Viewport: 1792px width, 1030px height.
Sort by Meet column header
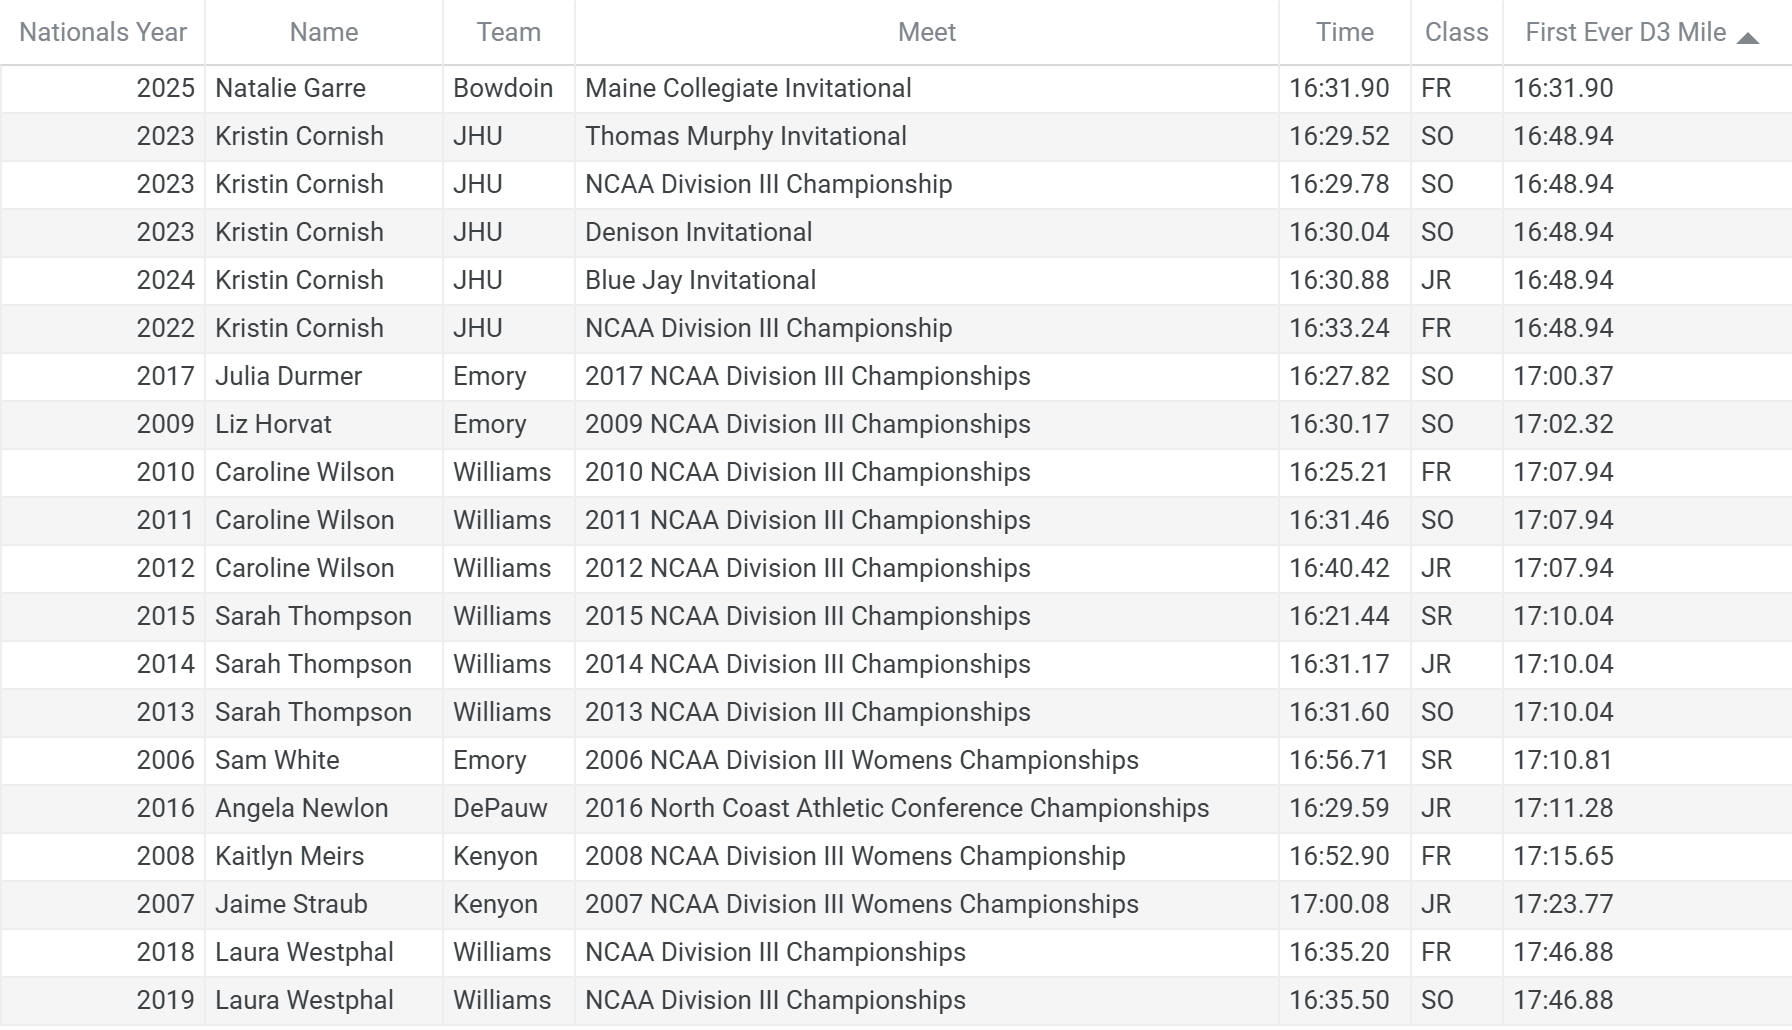click(926, 32)
